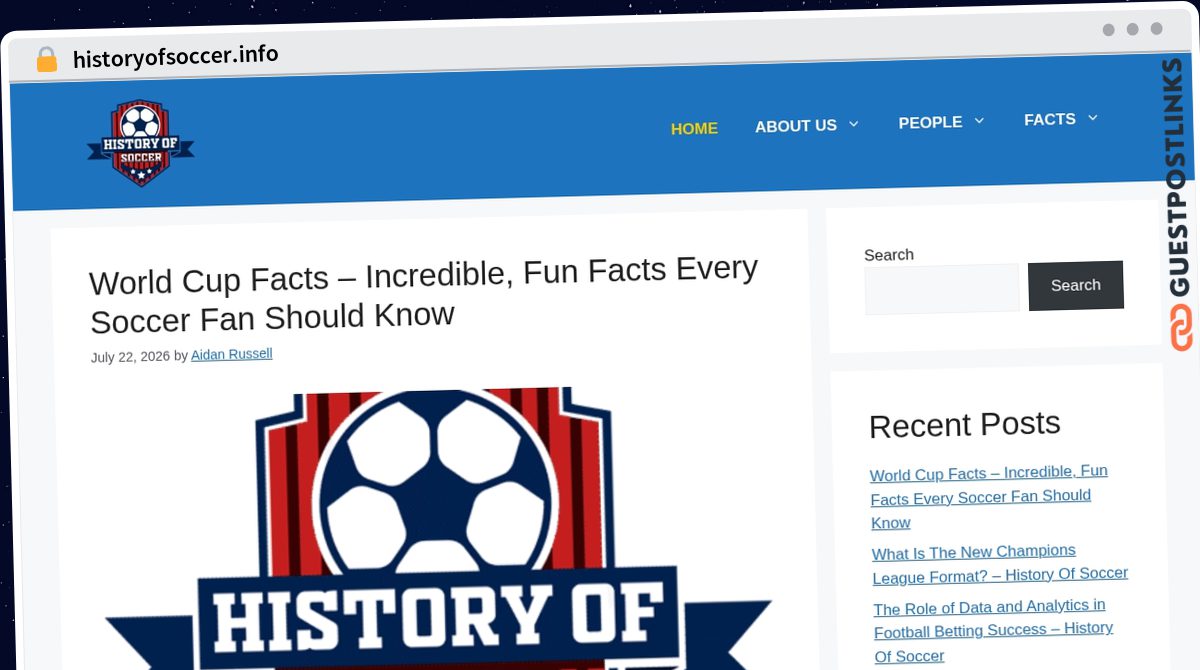Open the World Cup Facts article title
The image size is (1200, 670).
[423, 294]
